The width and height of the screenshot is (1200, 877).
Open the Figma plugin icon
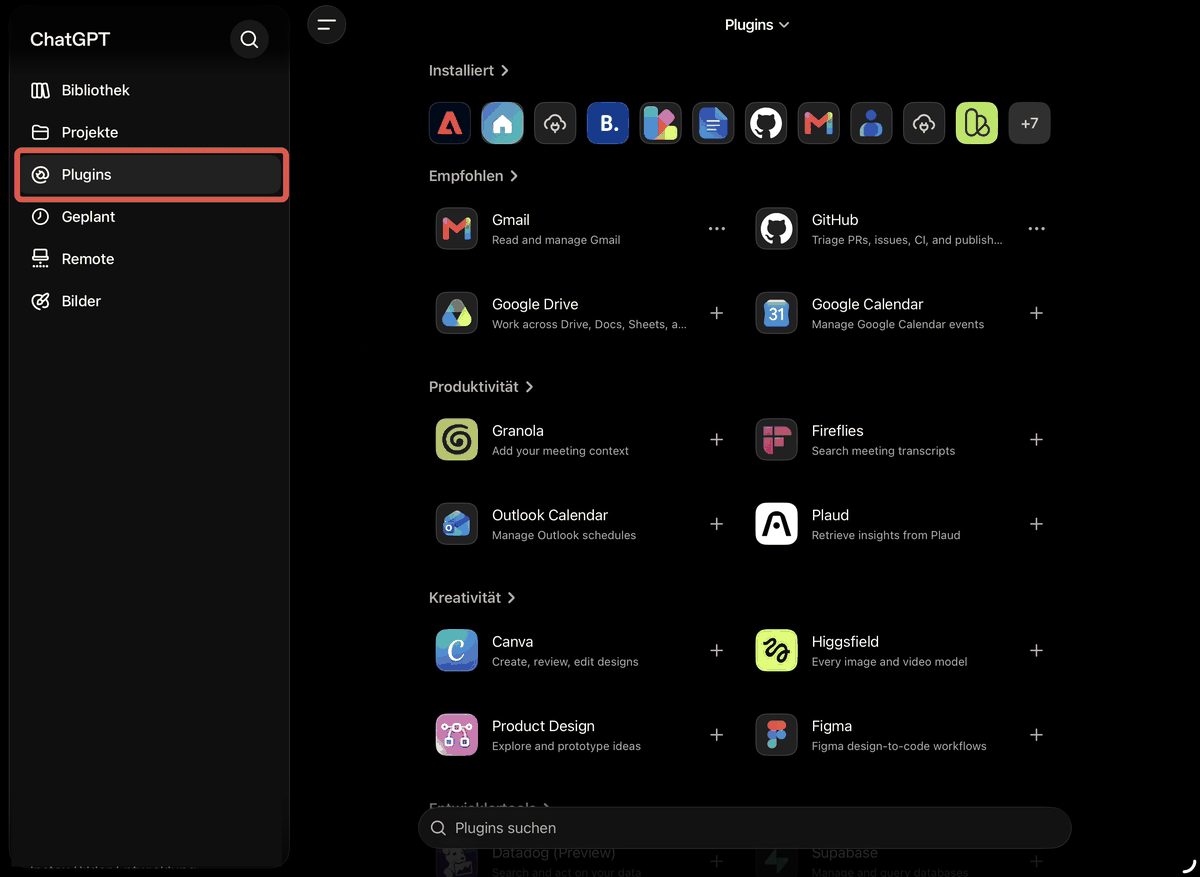click(x=776, y=735)
